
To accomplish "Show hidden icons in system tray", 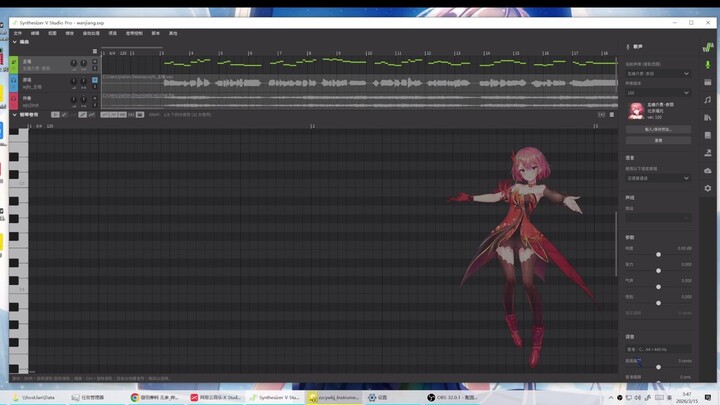I will point(611,398).
